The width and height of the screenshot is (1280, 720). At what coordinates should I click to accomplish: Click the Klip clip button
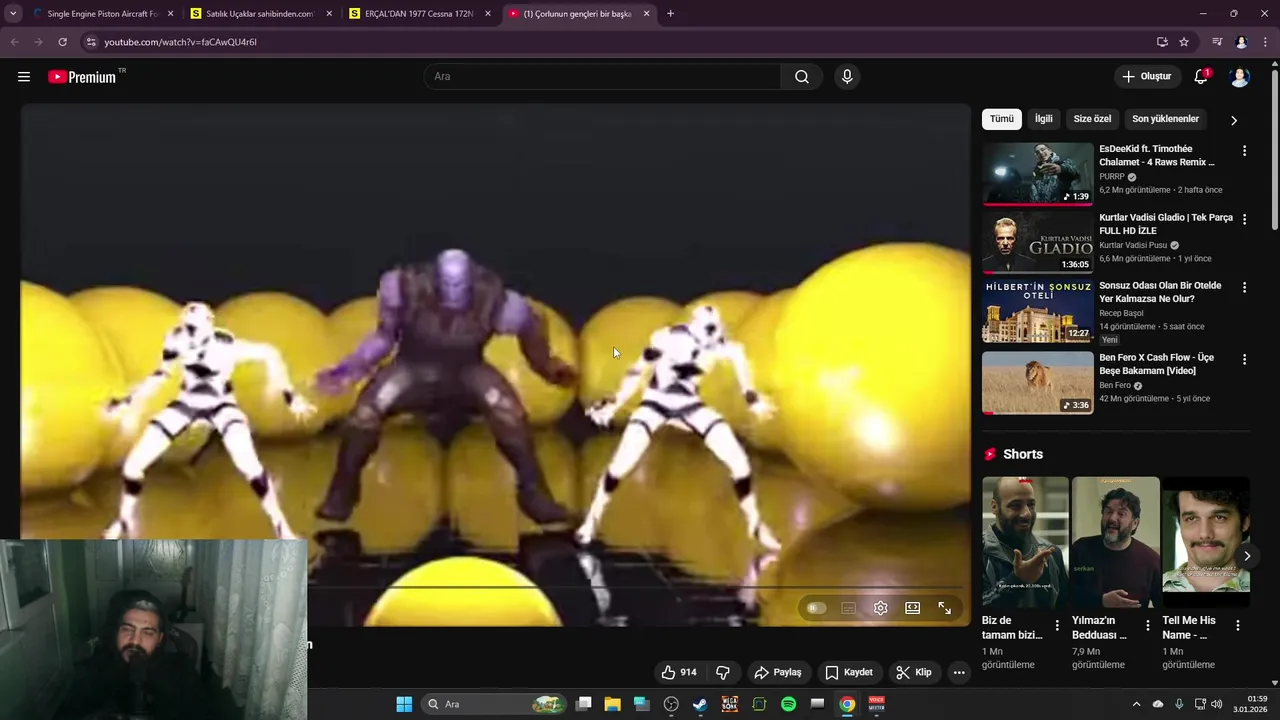914,672
